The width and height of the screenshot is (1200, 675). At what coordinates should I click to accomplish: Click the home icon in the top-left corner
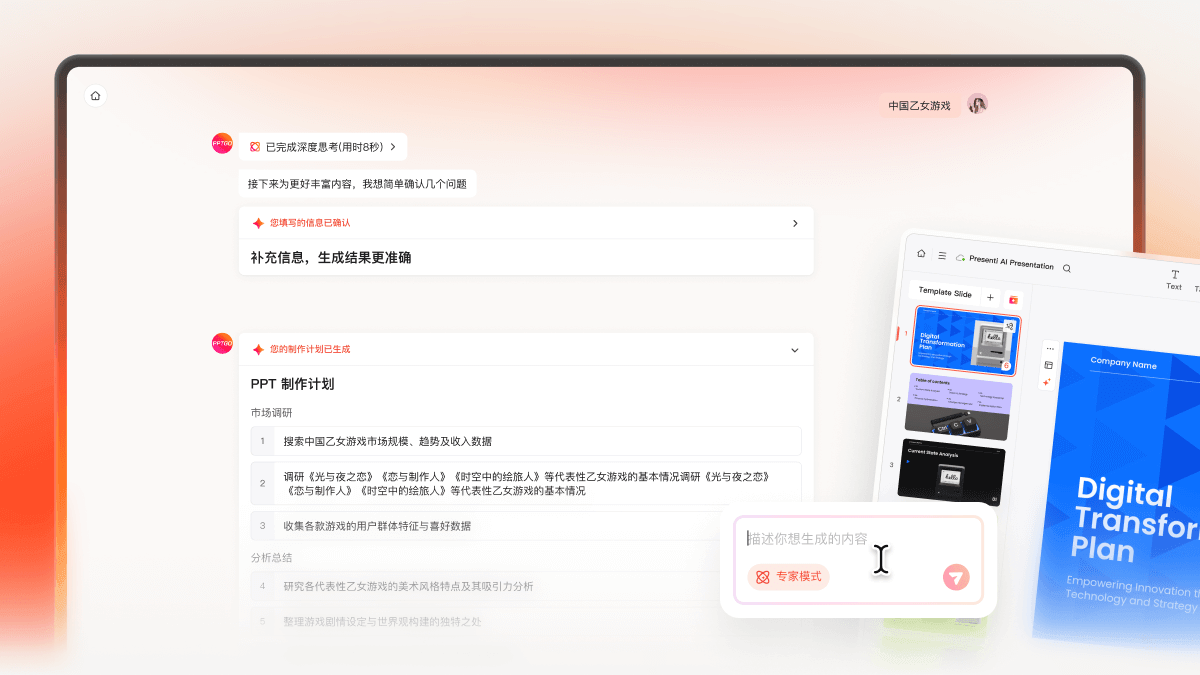coord(95,95)
